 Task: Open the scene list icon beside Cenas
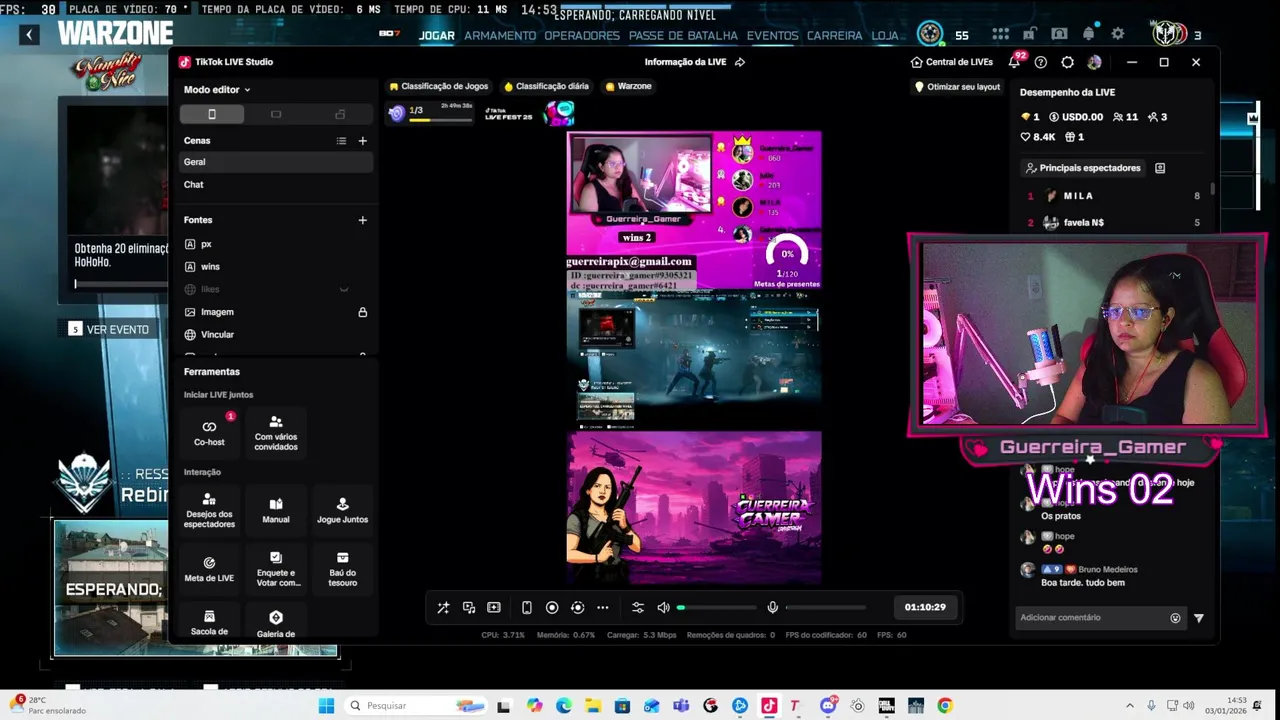(x=341, y=141)
